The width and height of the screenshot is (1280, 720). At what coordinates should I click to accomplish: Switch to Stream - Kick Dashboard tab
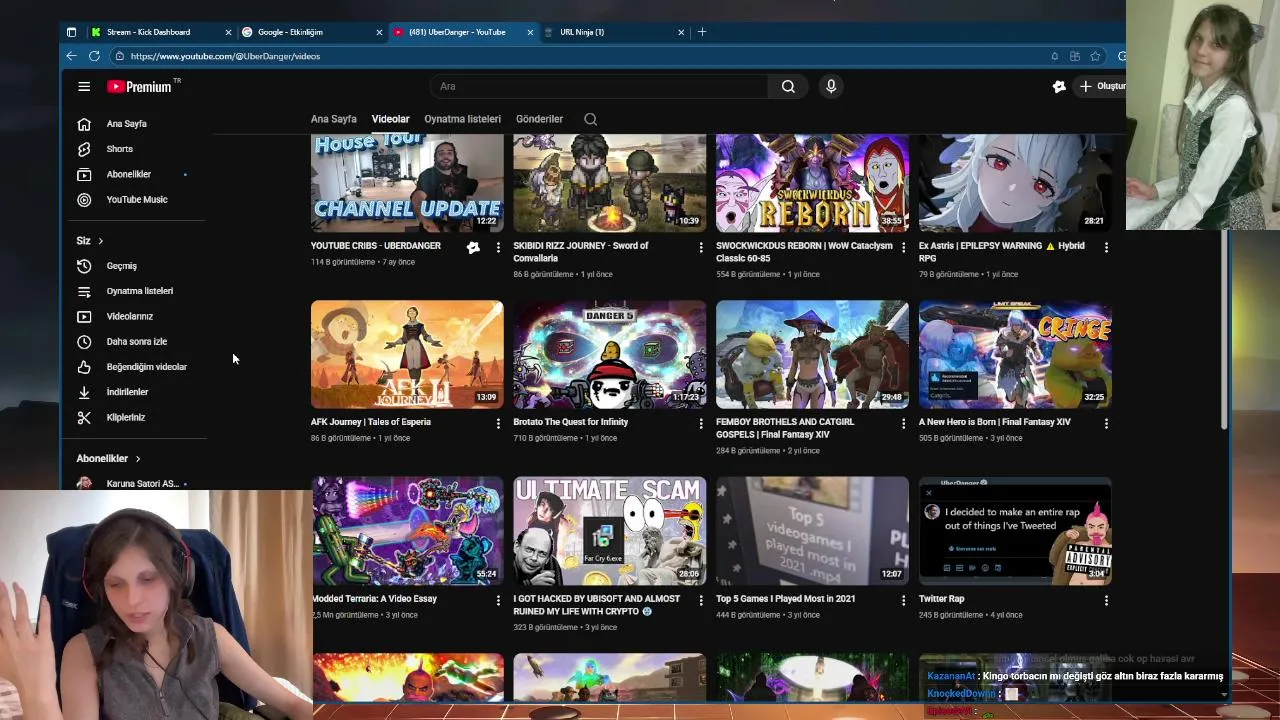pos(148,32)
